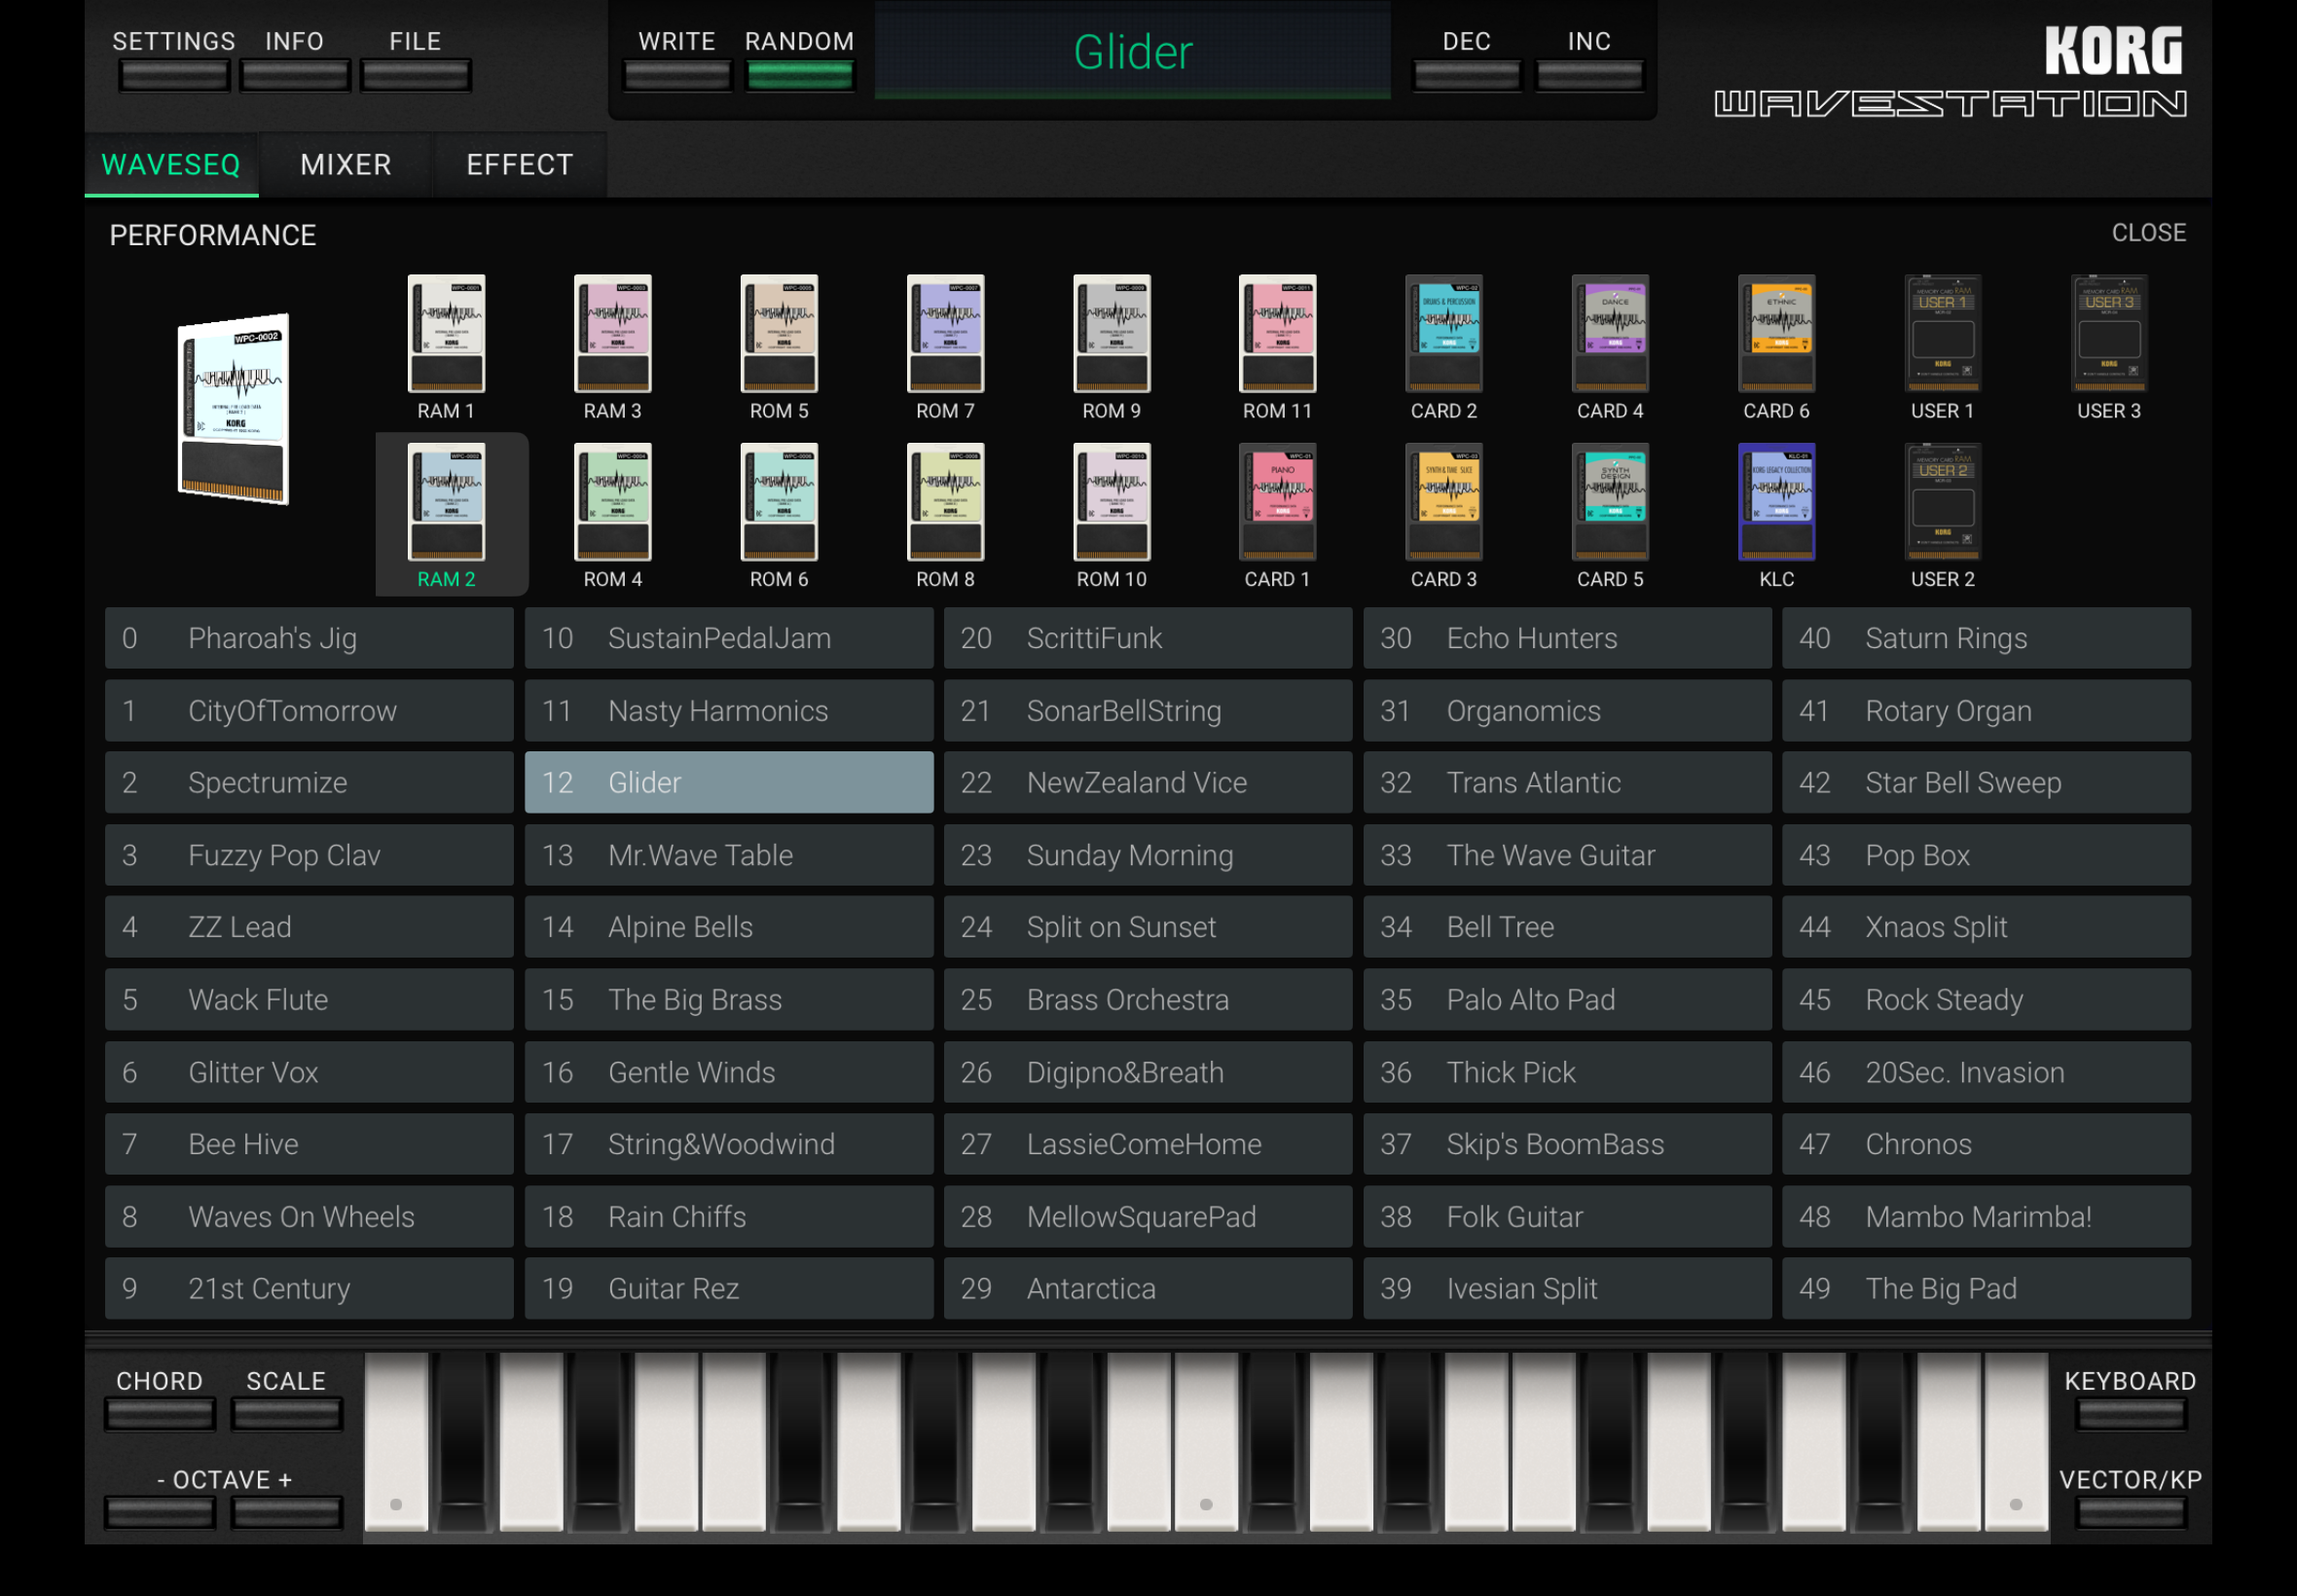Toggle the KEYBOARD button

click(x=2131, y=1414)
